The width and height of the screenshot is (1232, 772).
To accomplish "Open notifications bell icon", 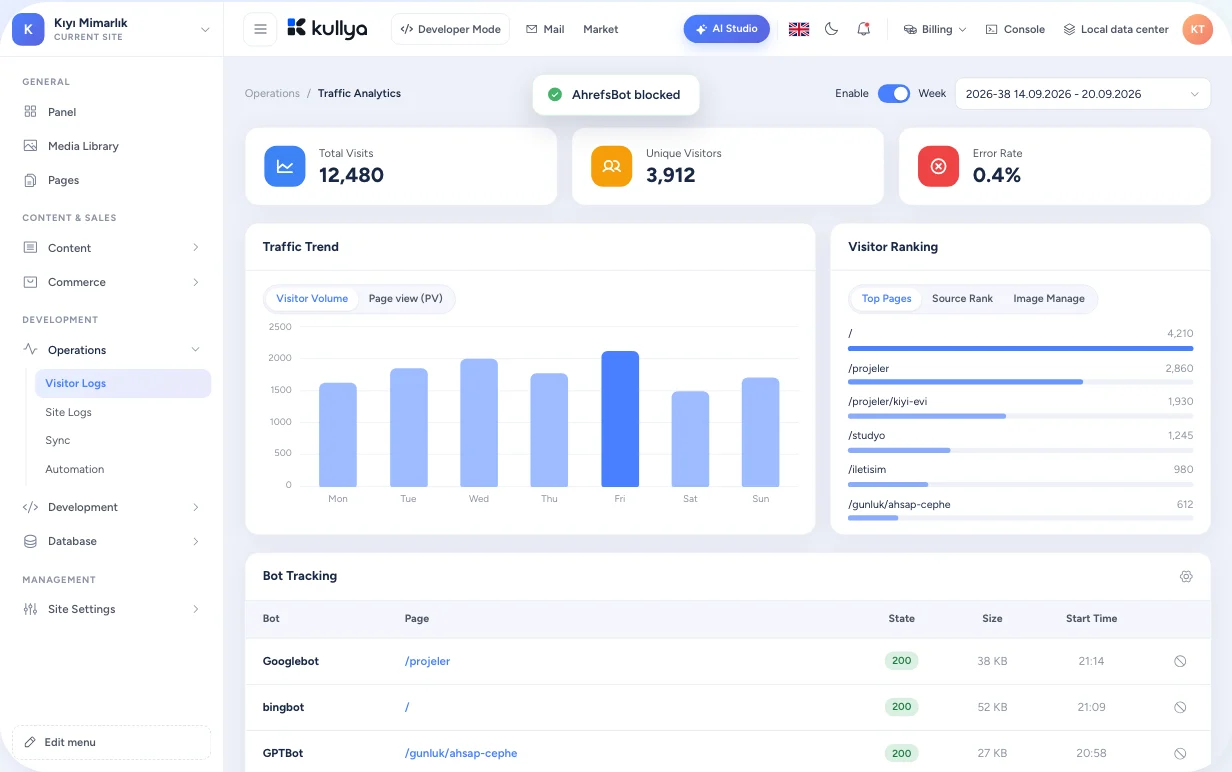I will (x=863, y=29).
